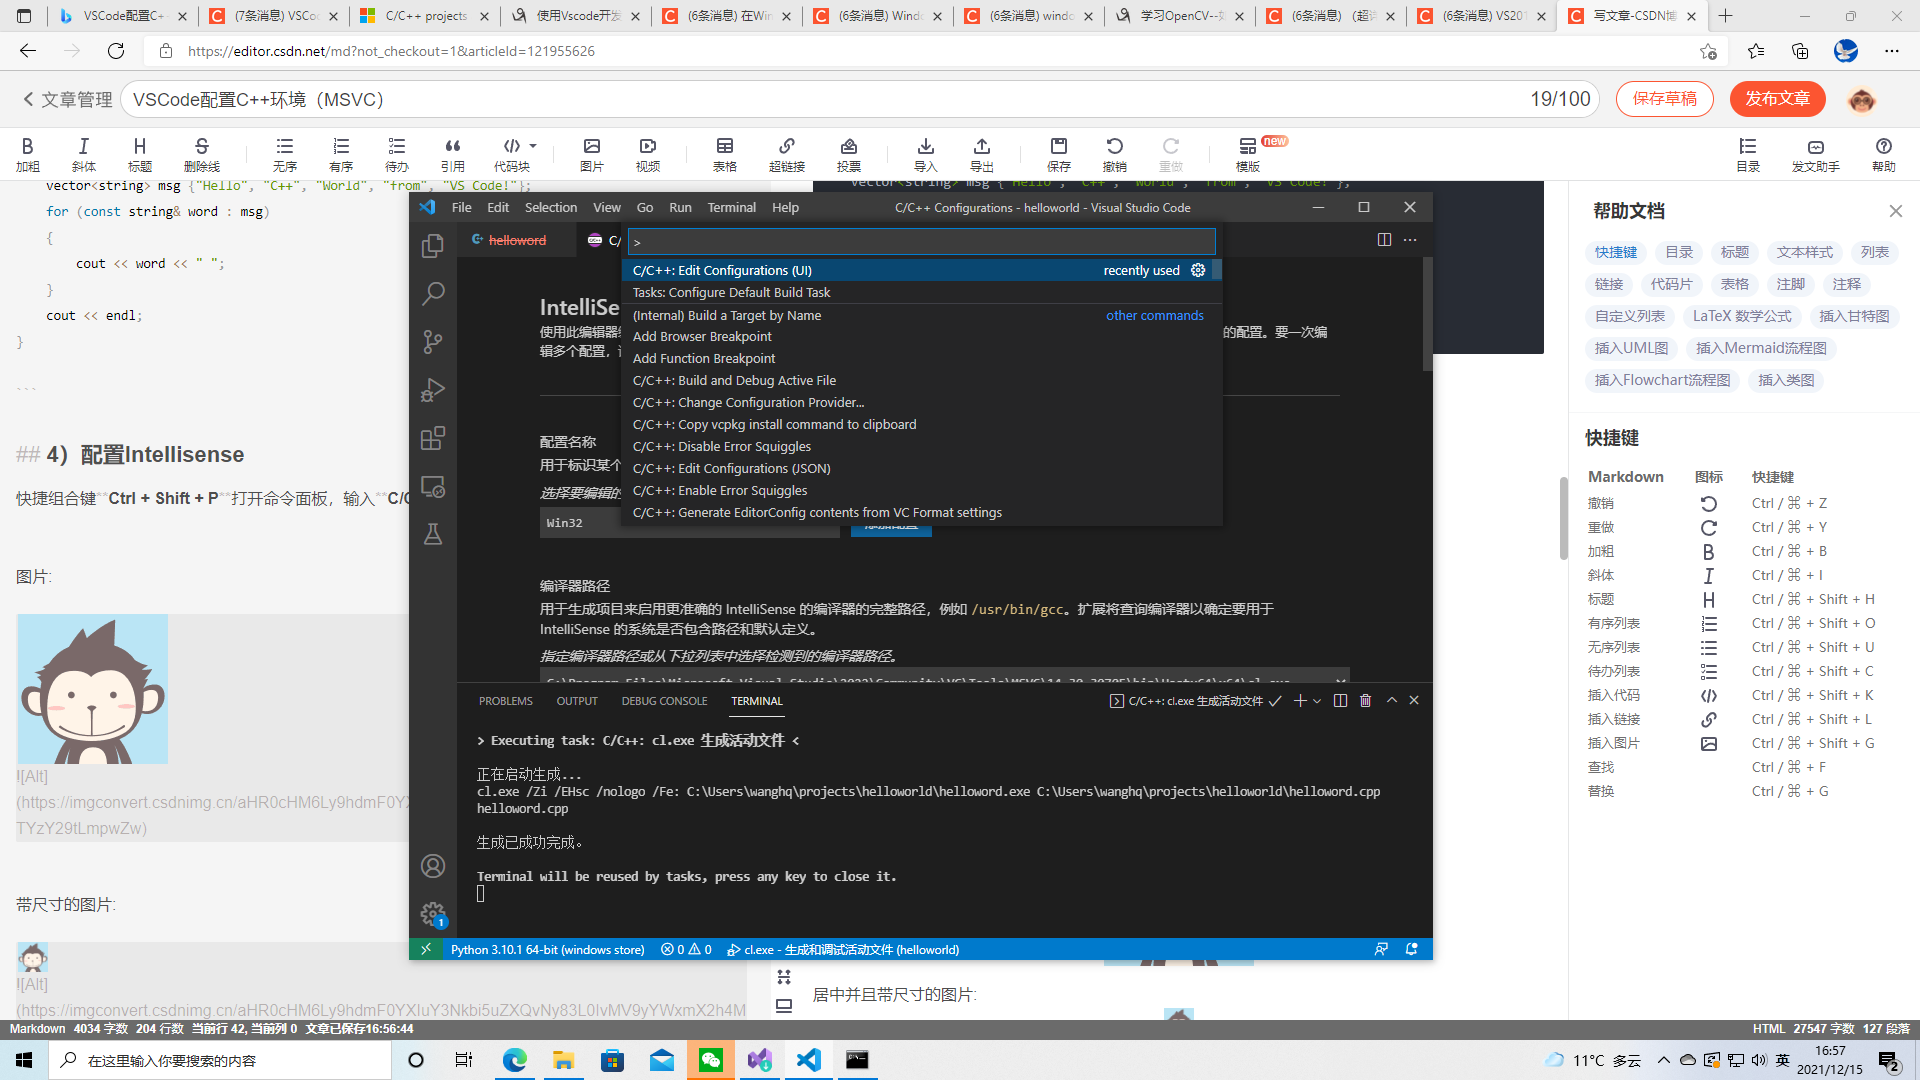Open the Search view in VS Code sidebar

[x=432, y=294]
